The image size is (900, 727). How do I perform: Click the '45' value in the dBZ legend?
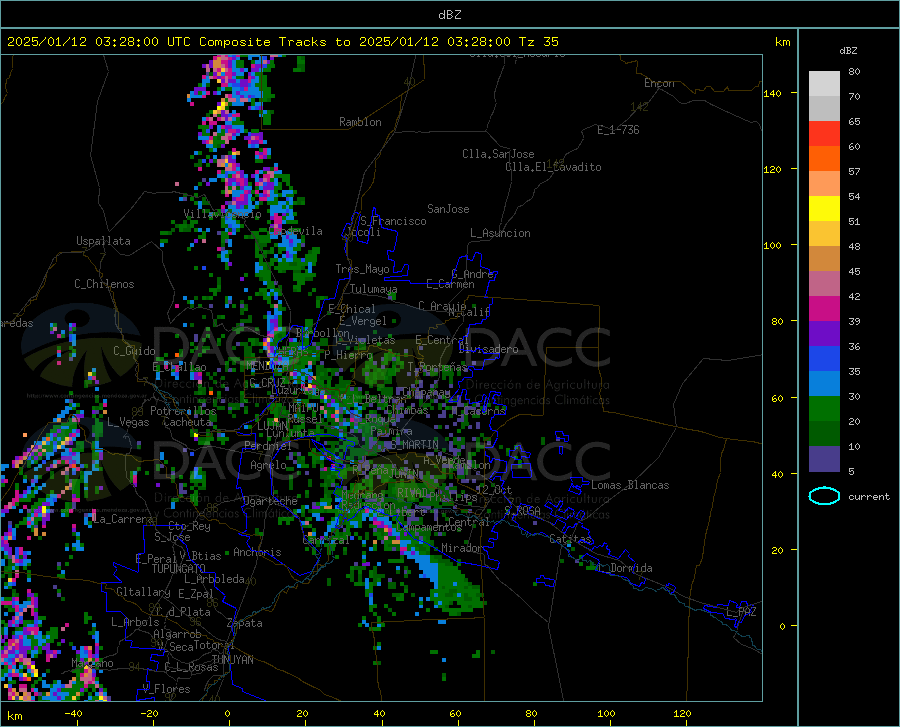854,271
